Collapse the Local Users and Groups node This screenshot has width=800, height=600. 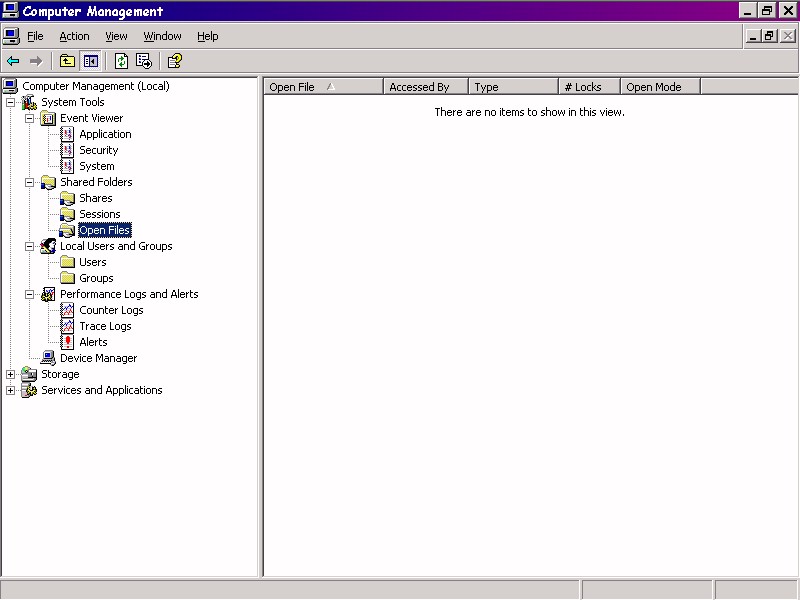point(30,246)
